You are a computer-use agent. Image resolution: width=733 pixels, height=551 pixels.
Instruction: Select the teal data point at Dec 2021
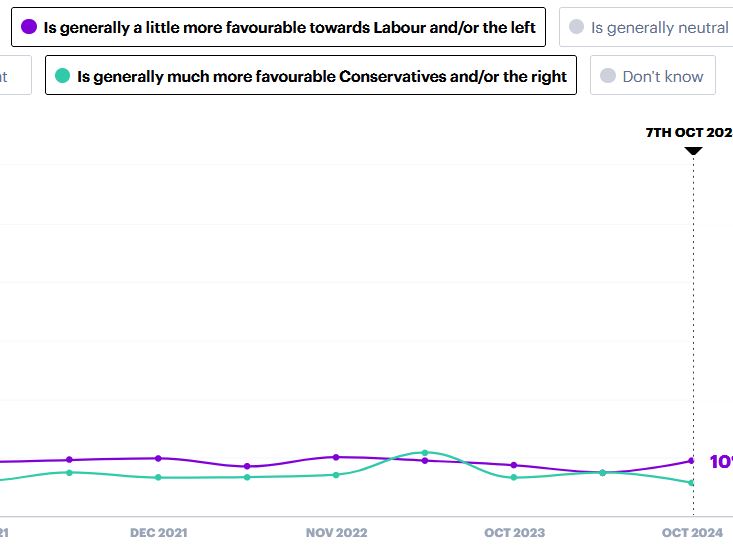click(x=158, y=478)
